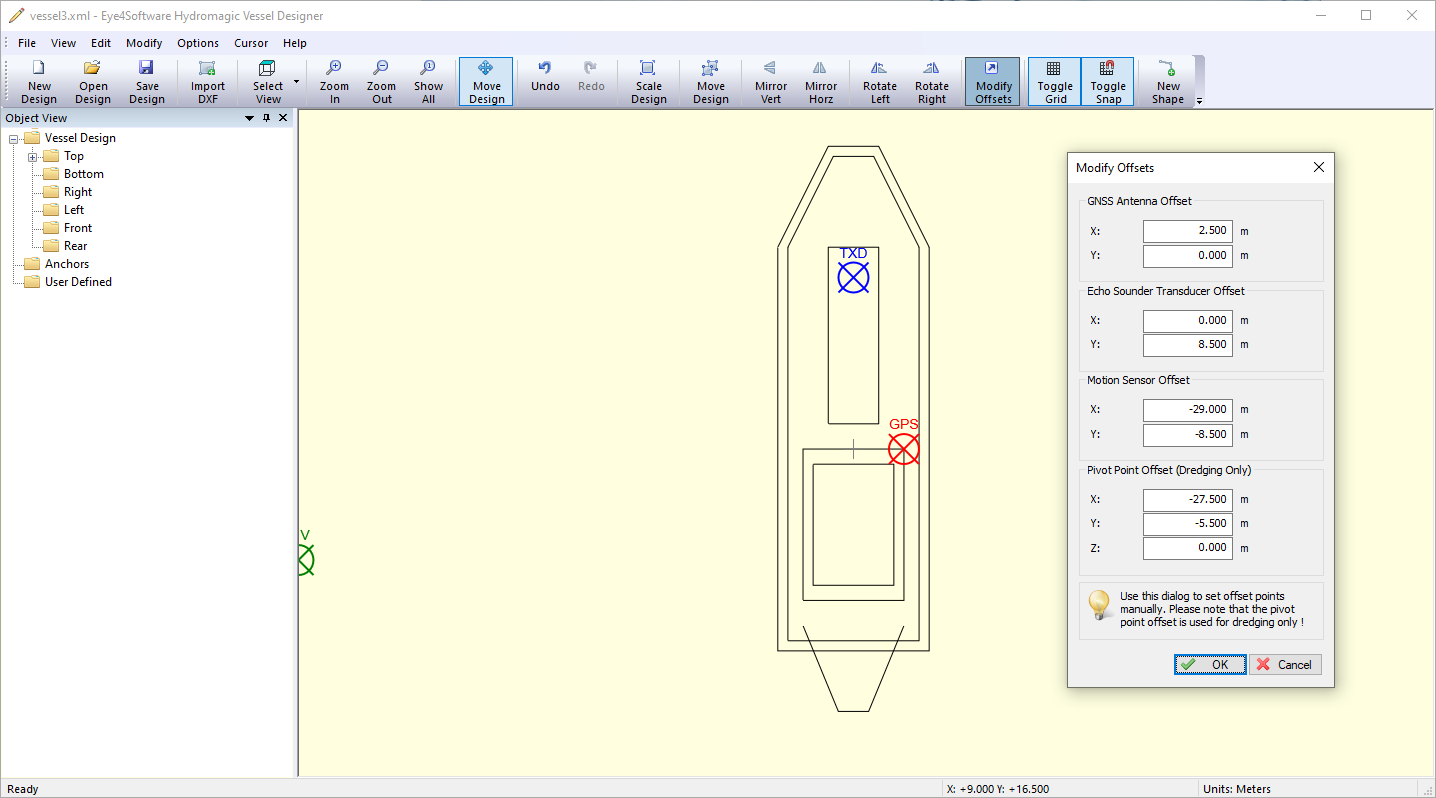This screenshot has width=1436, height=798.
Task: Confirm offsets with the OK button
Action: [x=1210, y=664]
